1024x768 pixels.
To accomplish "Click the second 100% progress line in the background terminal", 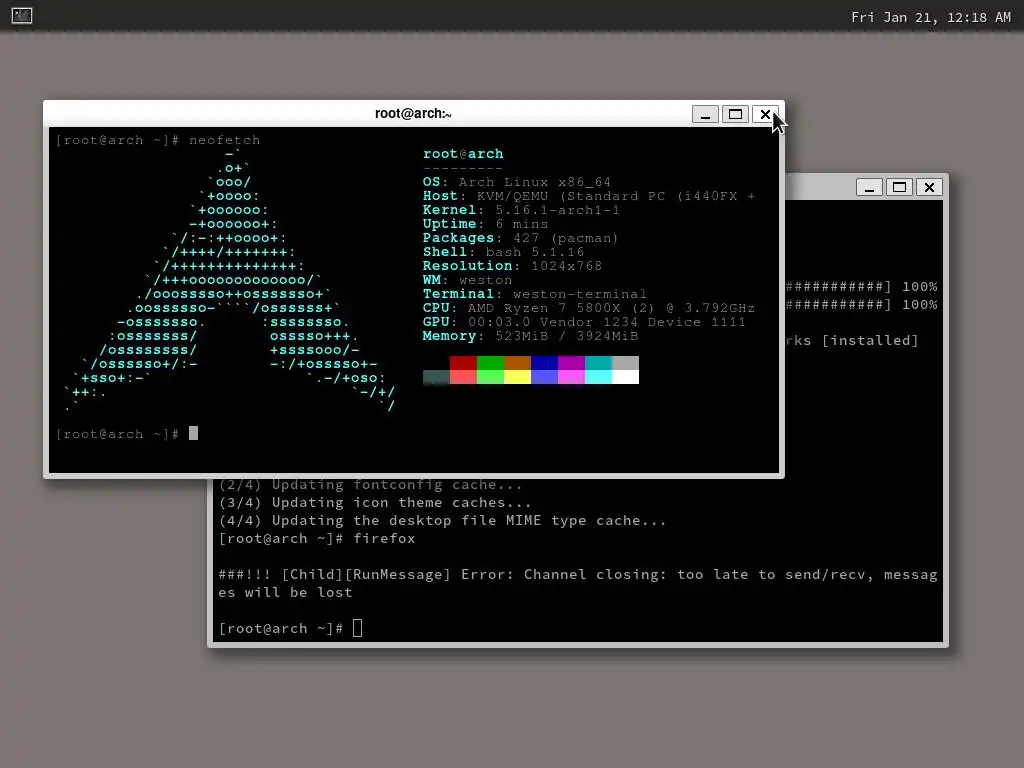I will pos(861,304).
